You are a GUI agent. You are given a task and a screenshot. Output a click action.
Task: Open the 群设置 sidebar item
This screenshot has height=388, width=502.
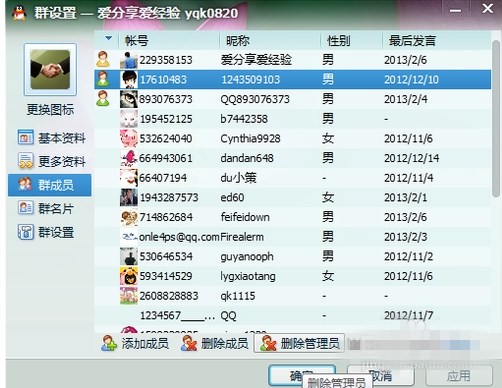(x=46, y=232)
